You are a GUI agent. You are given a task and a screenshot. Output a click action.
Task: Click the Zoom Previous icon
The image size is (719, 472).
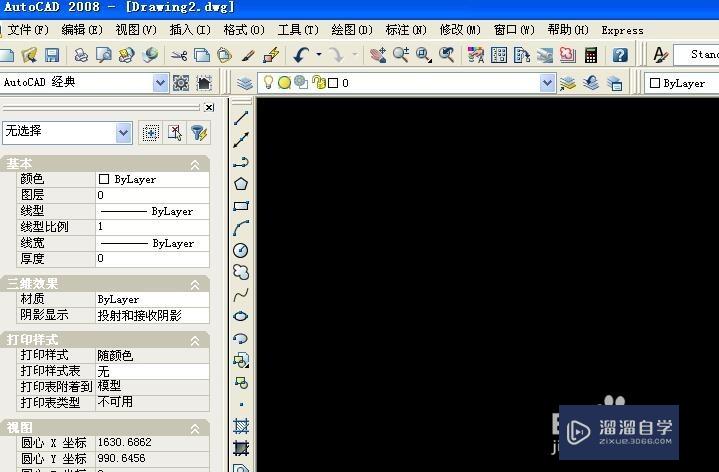pyautogui.click(x=446, y=55)
